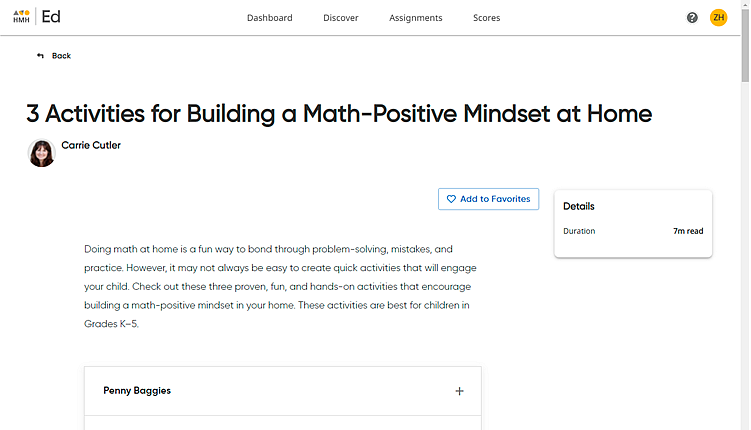Click the plus icon on Penny Baggies
Screen dimensions: 751x430
[x=459, y=391]
